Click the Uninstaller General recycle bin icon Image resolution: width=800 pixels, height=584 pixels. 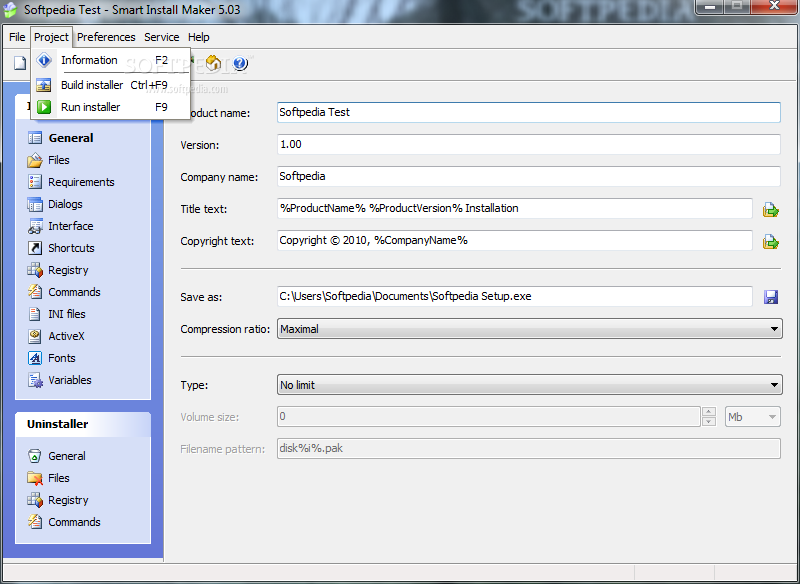(x=35, y=456)
